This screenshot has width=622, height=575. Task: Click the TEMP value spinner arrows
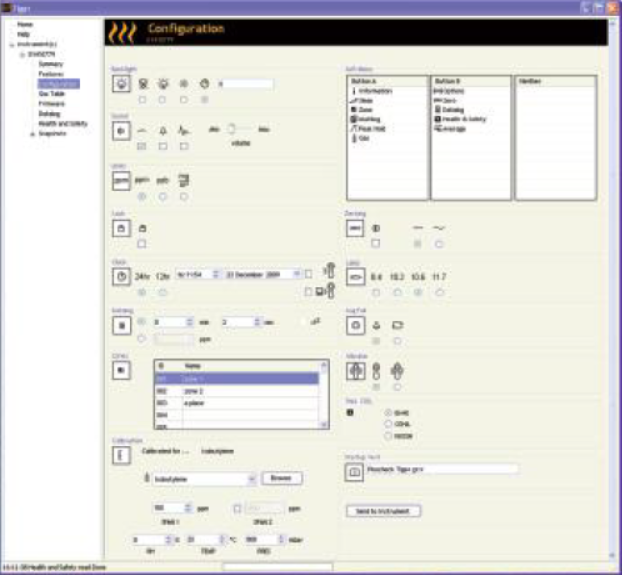[222, 539]
